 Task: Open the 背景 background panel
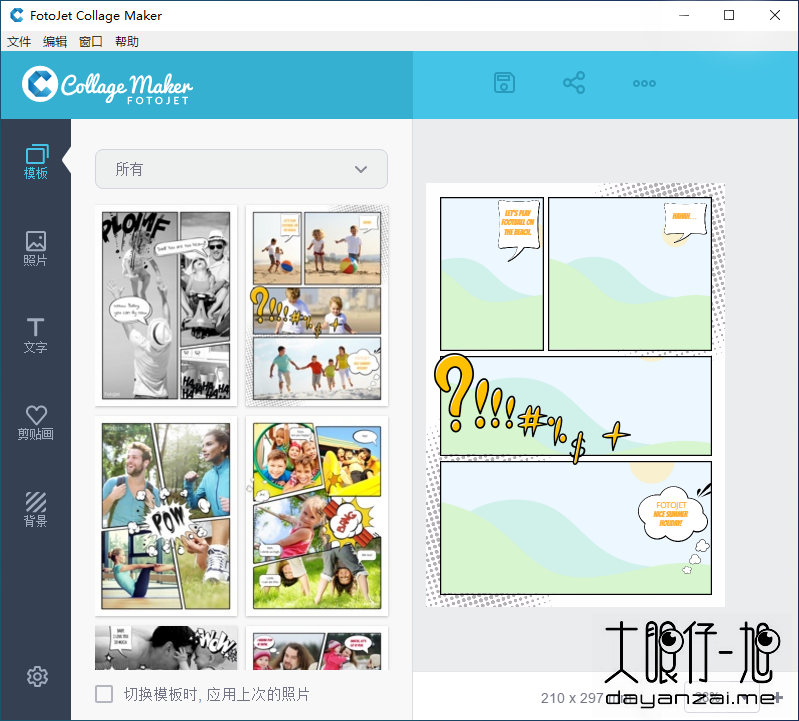(36, 509)
